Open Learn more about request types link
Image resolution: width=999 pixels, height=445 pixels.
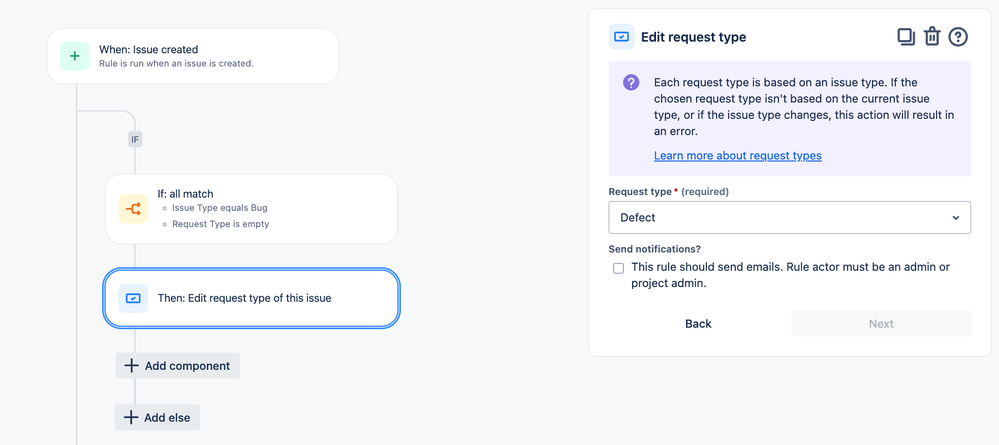pos(738,156)
